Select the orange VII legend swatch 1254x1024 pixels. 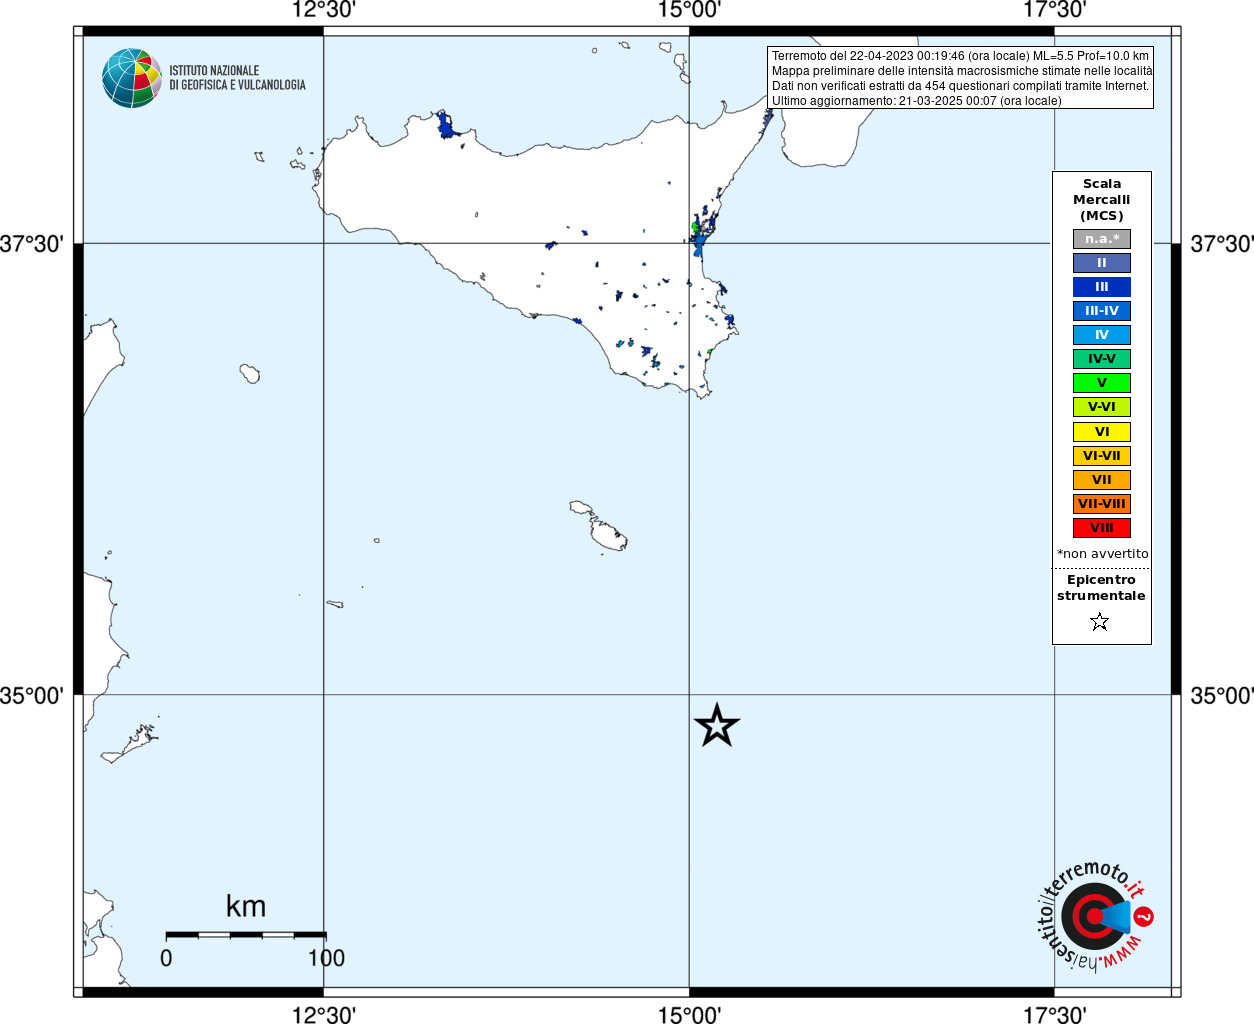[1101, 480]
